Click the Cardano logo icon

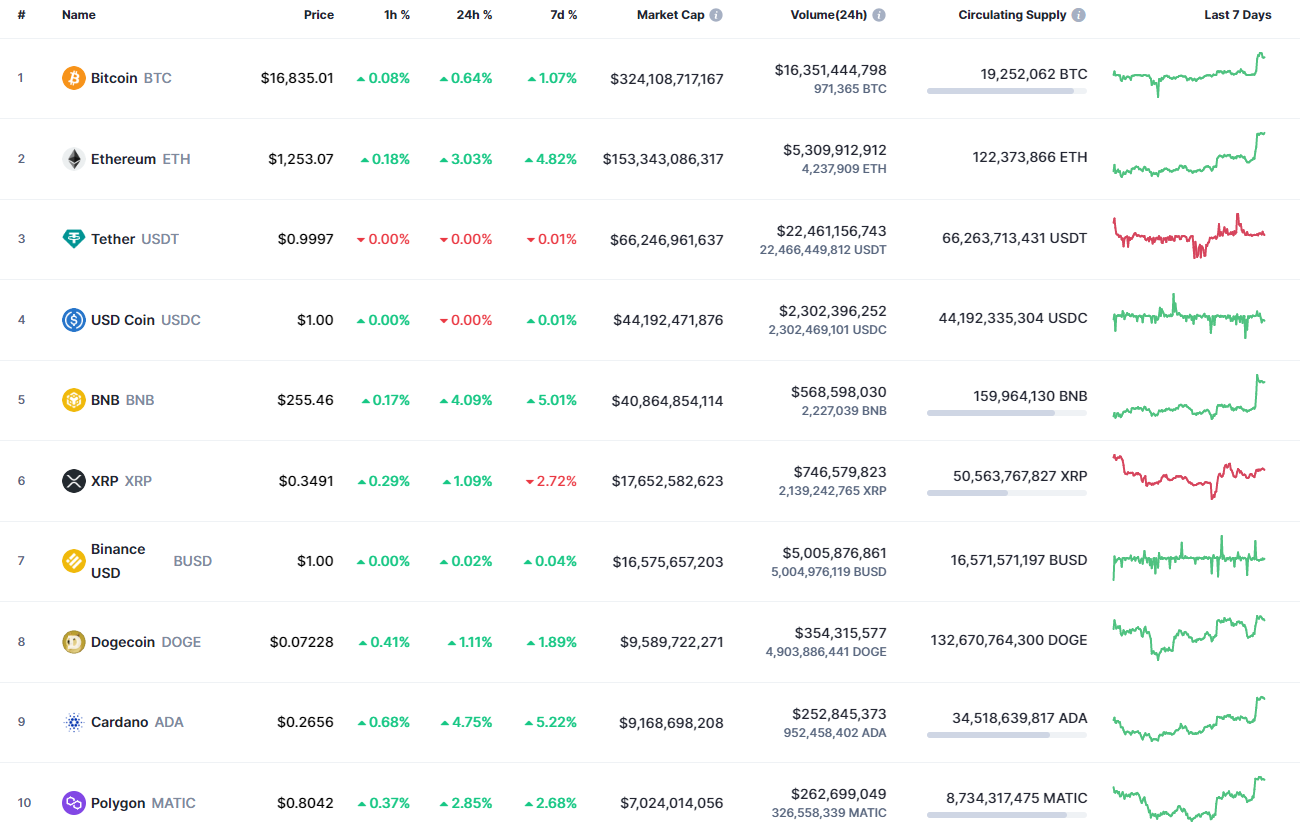[73, 722]
